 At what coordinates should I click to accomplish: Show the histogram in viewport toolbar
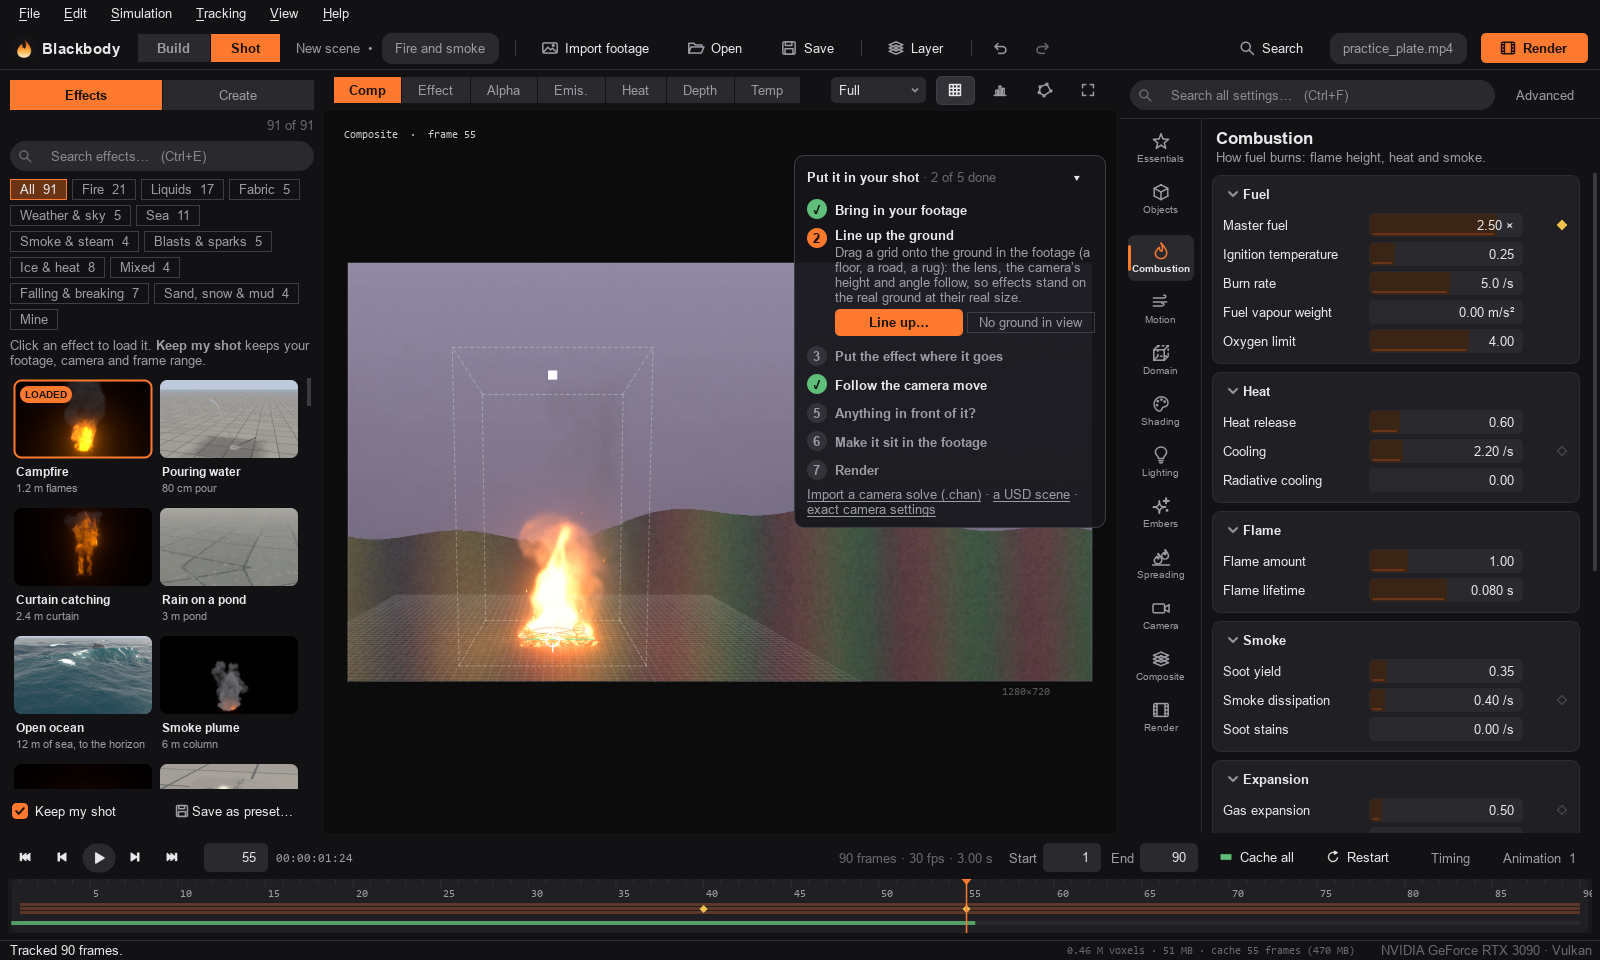tap(1000, 90)
